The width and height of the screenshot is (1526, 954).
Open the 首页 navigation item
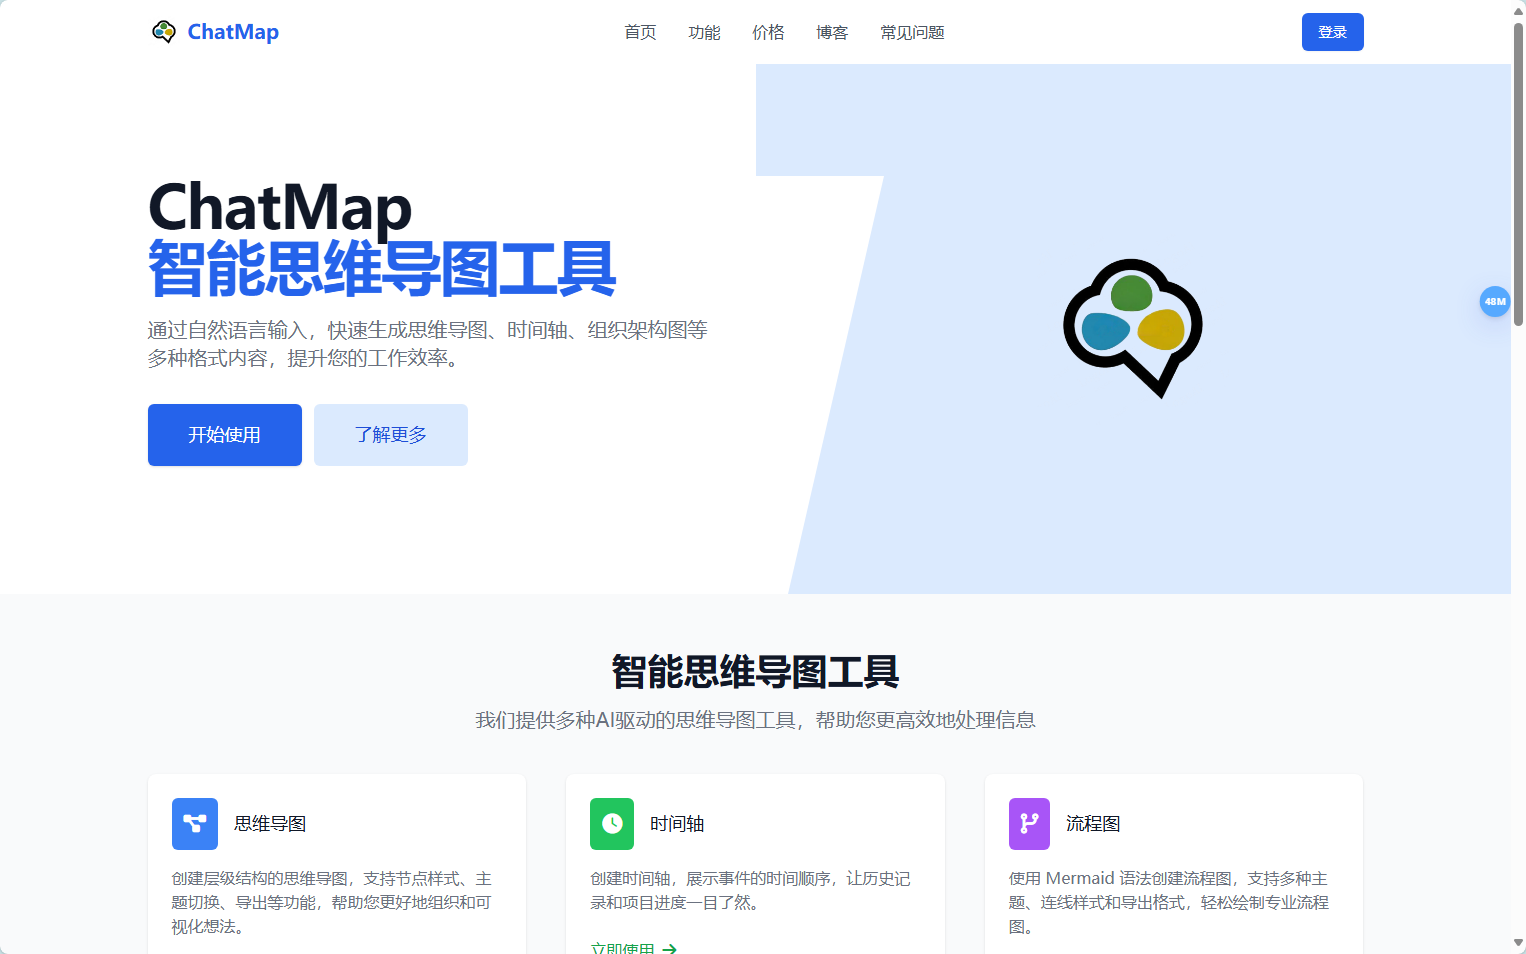640,32
